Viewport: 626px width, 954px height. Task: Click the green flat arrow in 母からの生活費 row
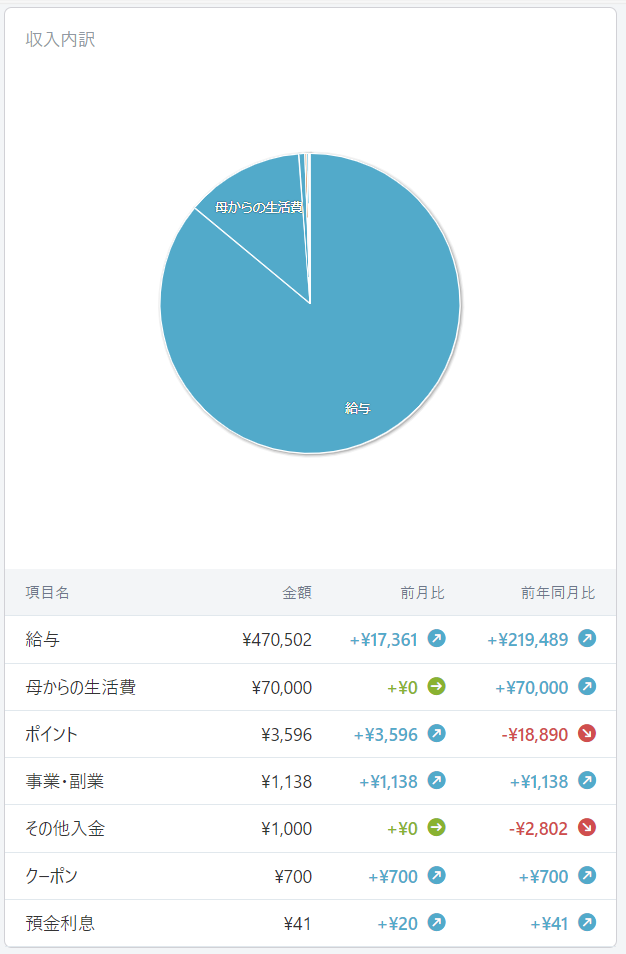coord(436,686)
